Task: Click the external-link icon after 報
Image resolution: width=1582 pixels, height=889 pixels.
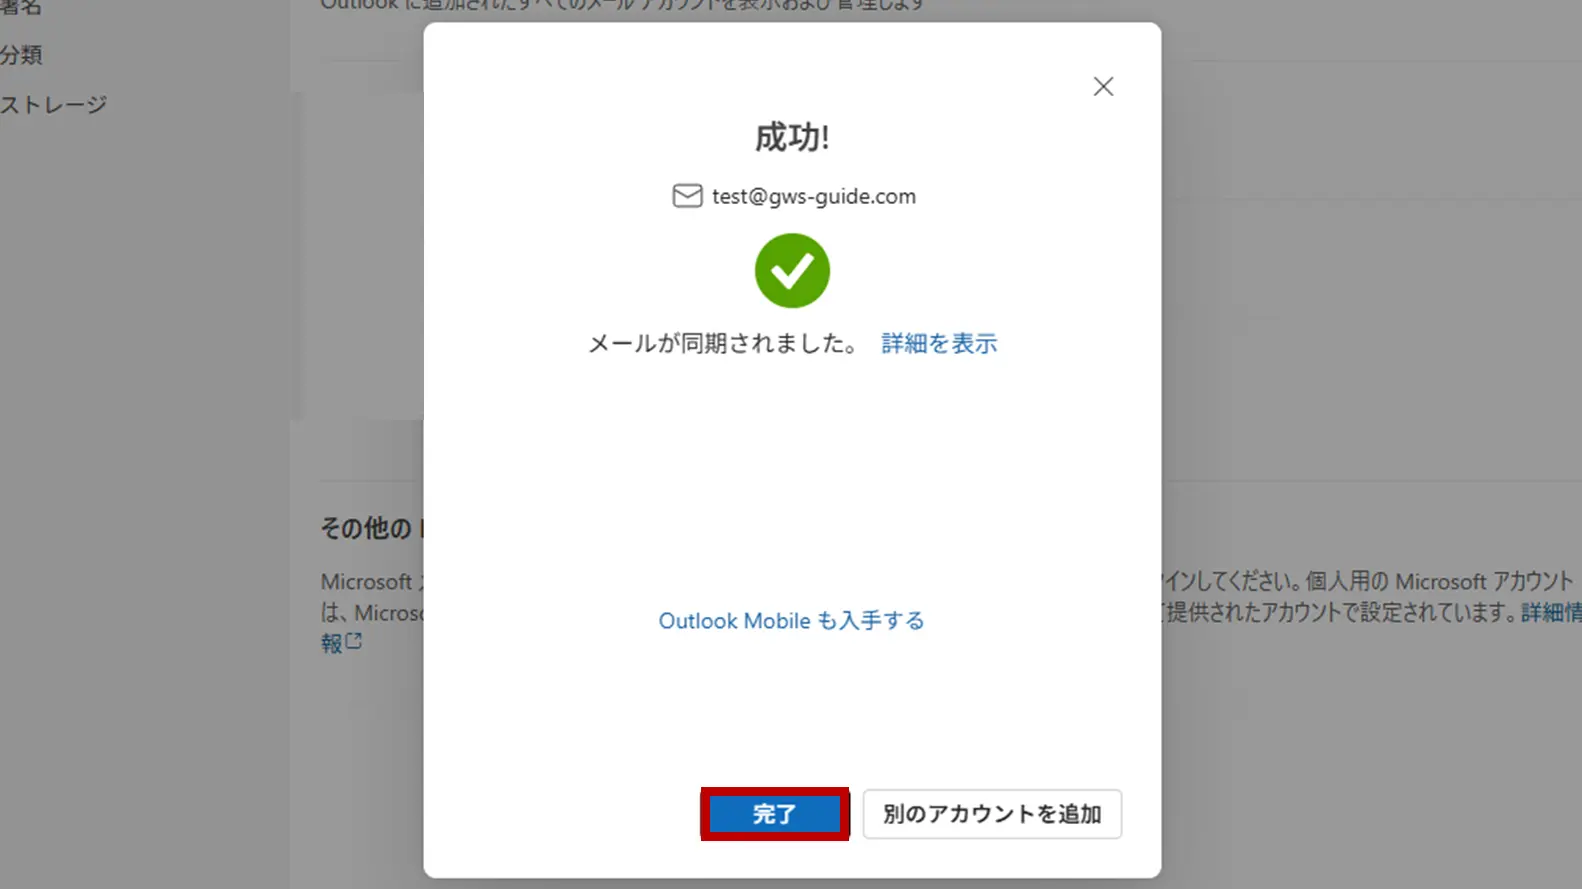Action: (353, 641)
